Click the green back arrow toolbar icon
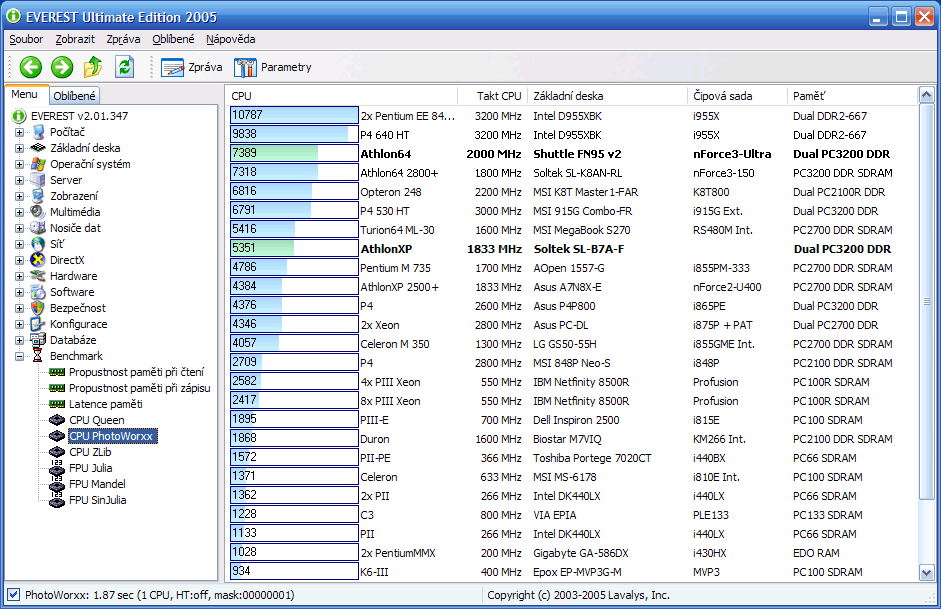941x609 pixels. [31, 67]
